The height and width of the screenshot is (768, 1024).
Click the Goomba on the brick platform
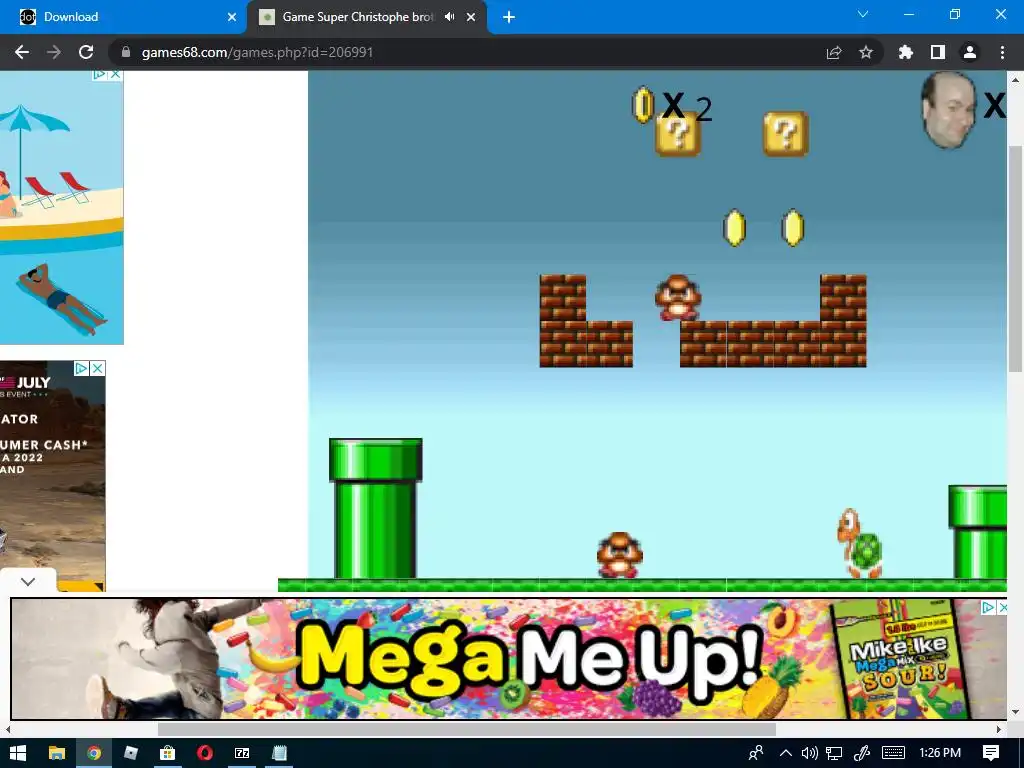(678, 298)
